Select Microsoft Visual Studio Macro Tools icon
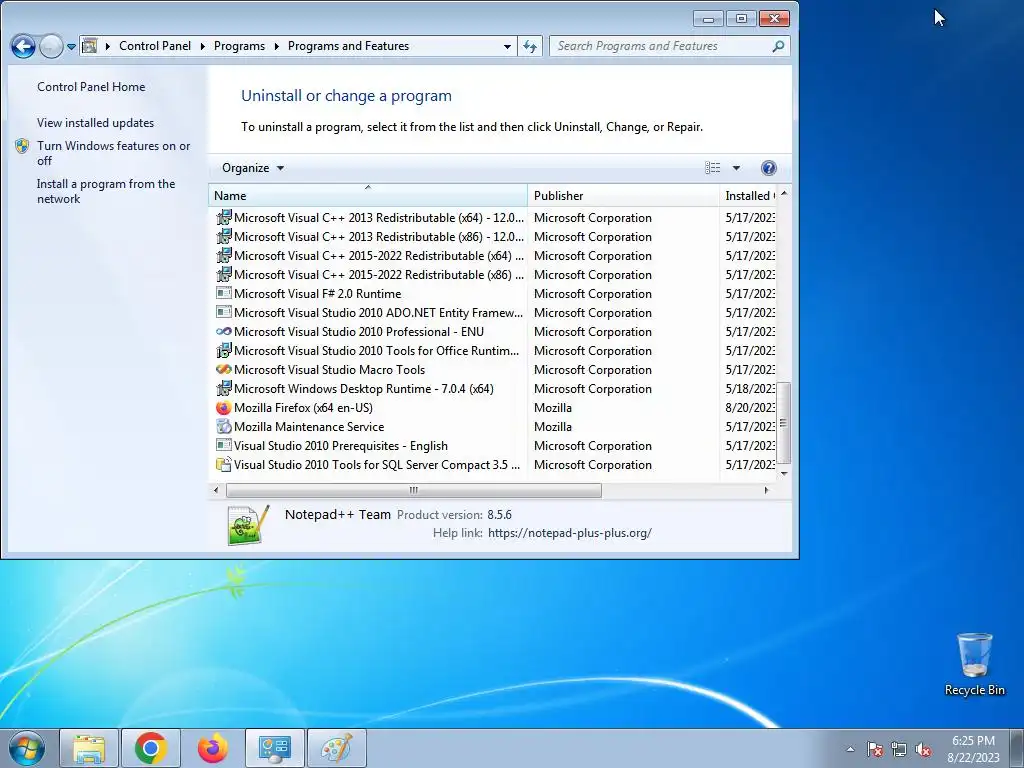 (223, 369)
